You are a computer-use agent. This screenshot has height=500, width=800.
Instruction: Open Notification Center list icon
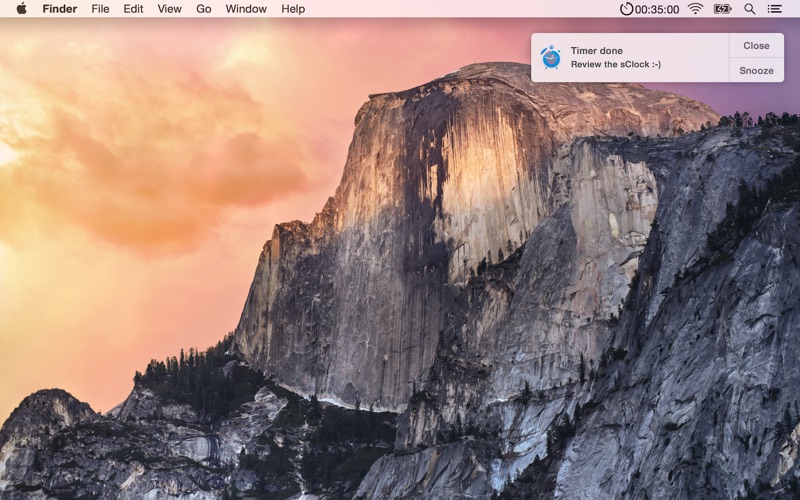click(x=774, y=9)
